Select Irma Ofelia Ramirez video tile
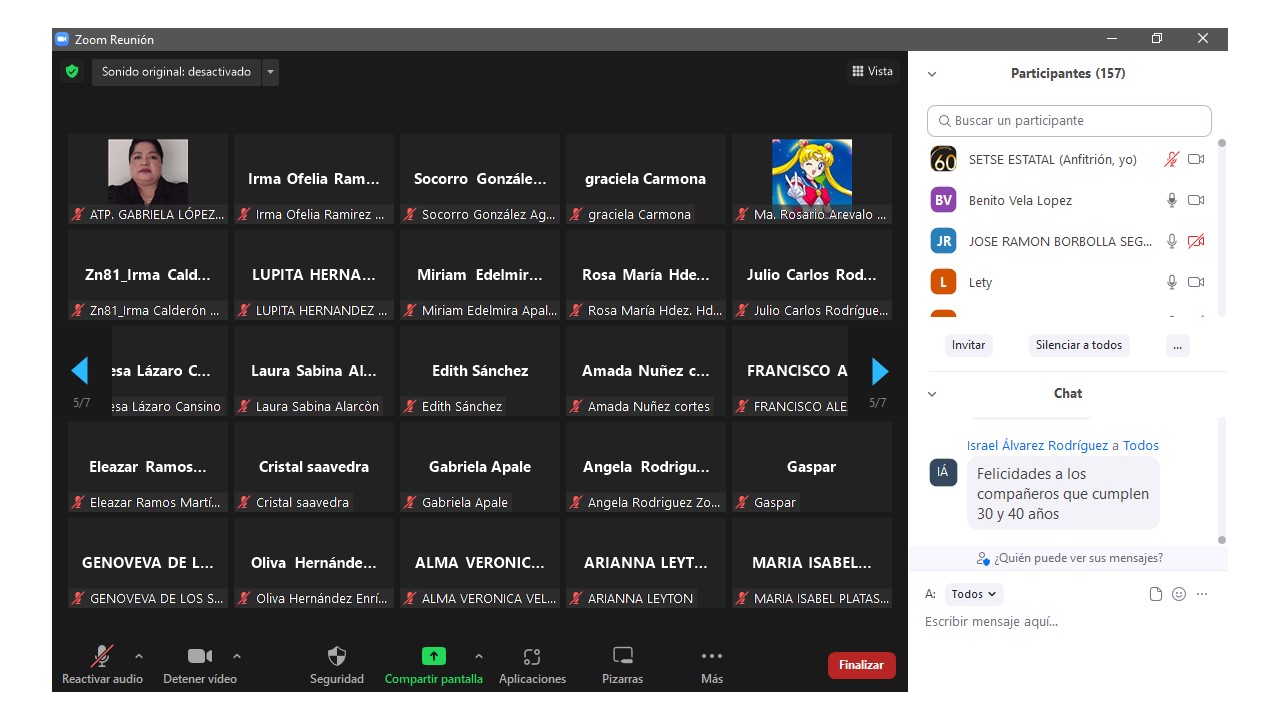Screen dimensions: 1280x720 (x=314, y=180)
